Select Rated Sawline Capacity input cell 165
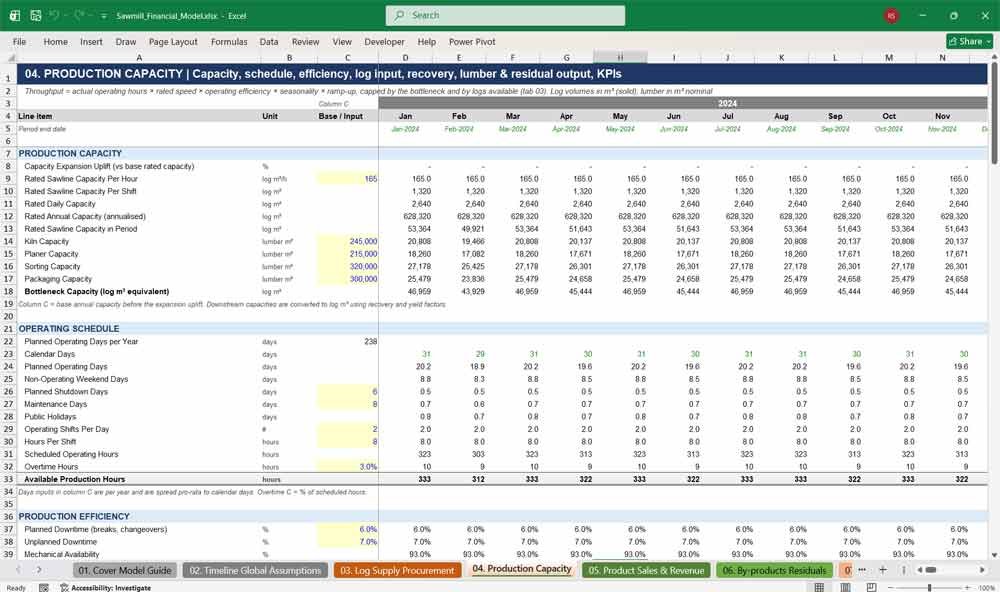 point(348,179)
